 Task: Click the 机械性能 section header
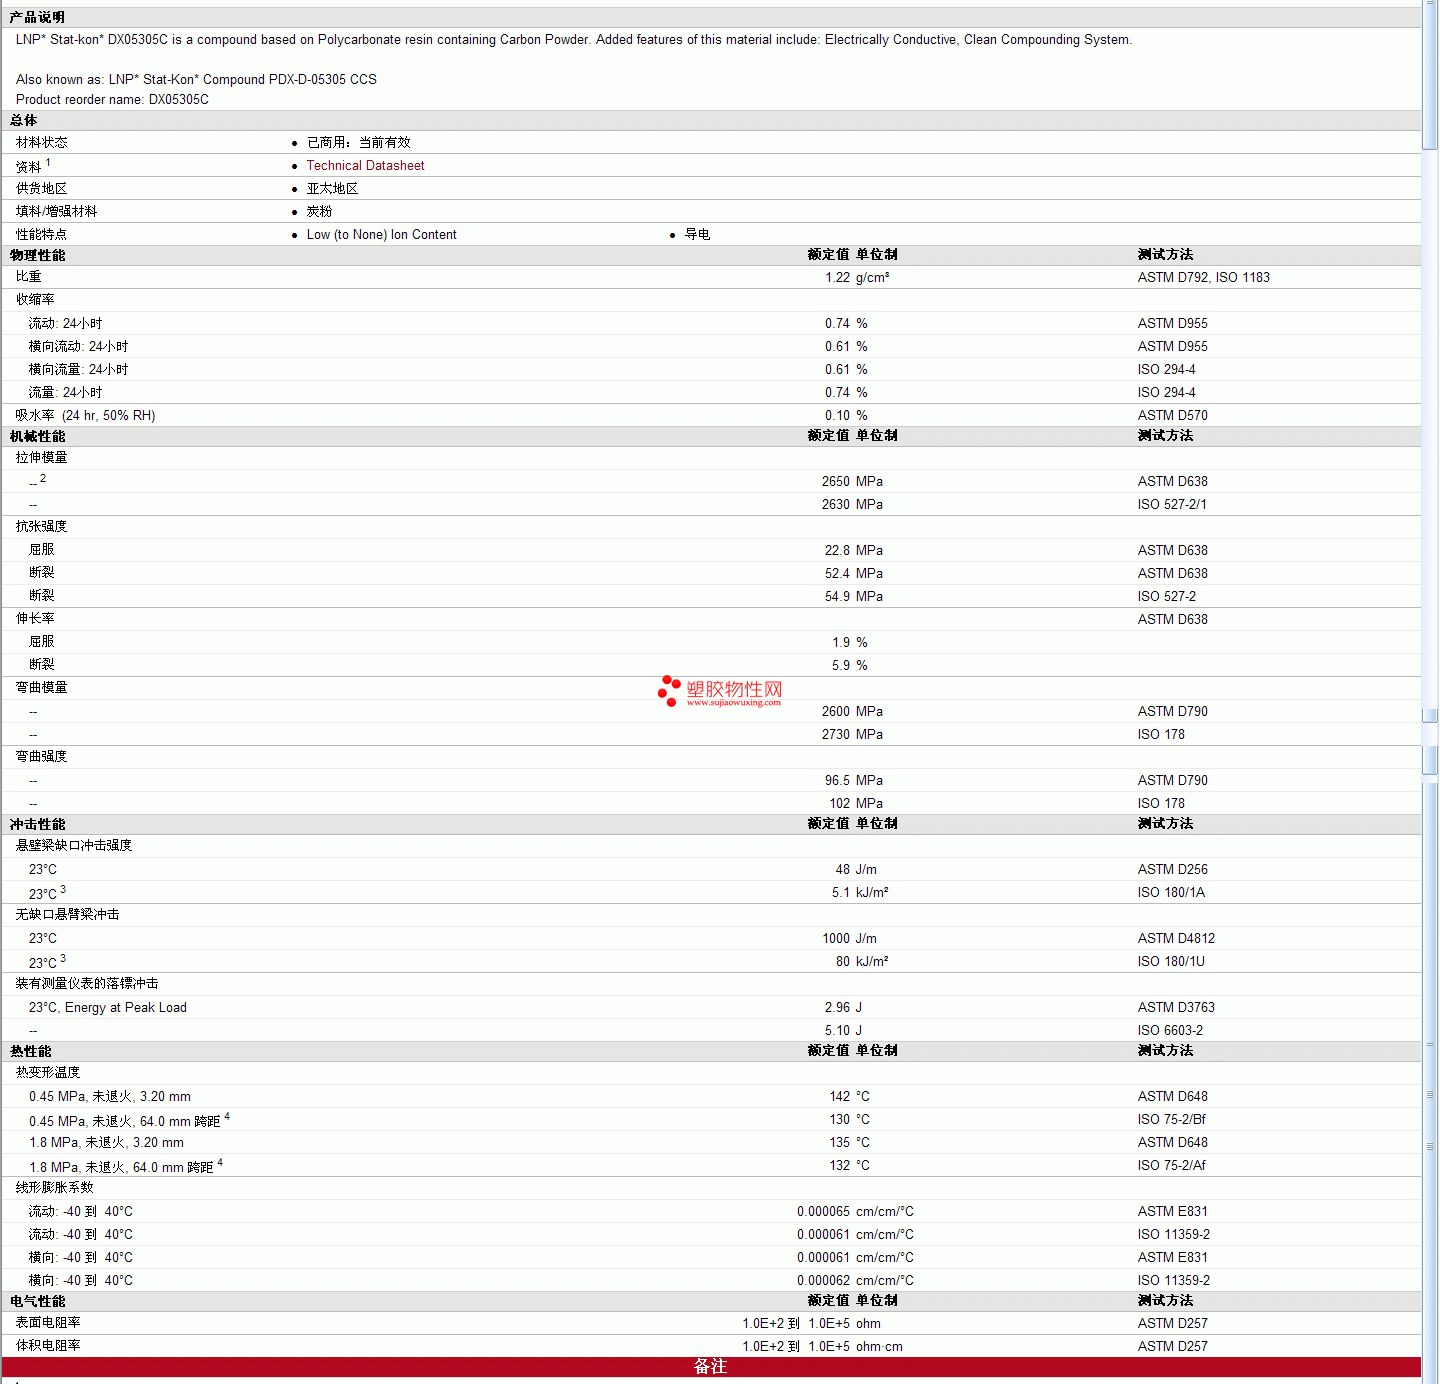(x=37, y=436)
